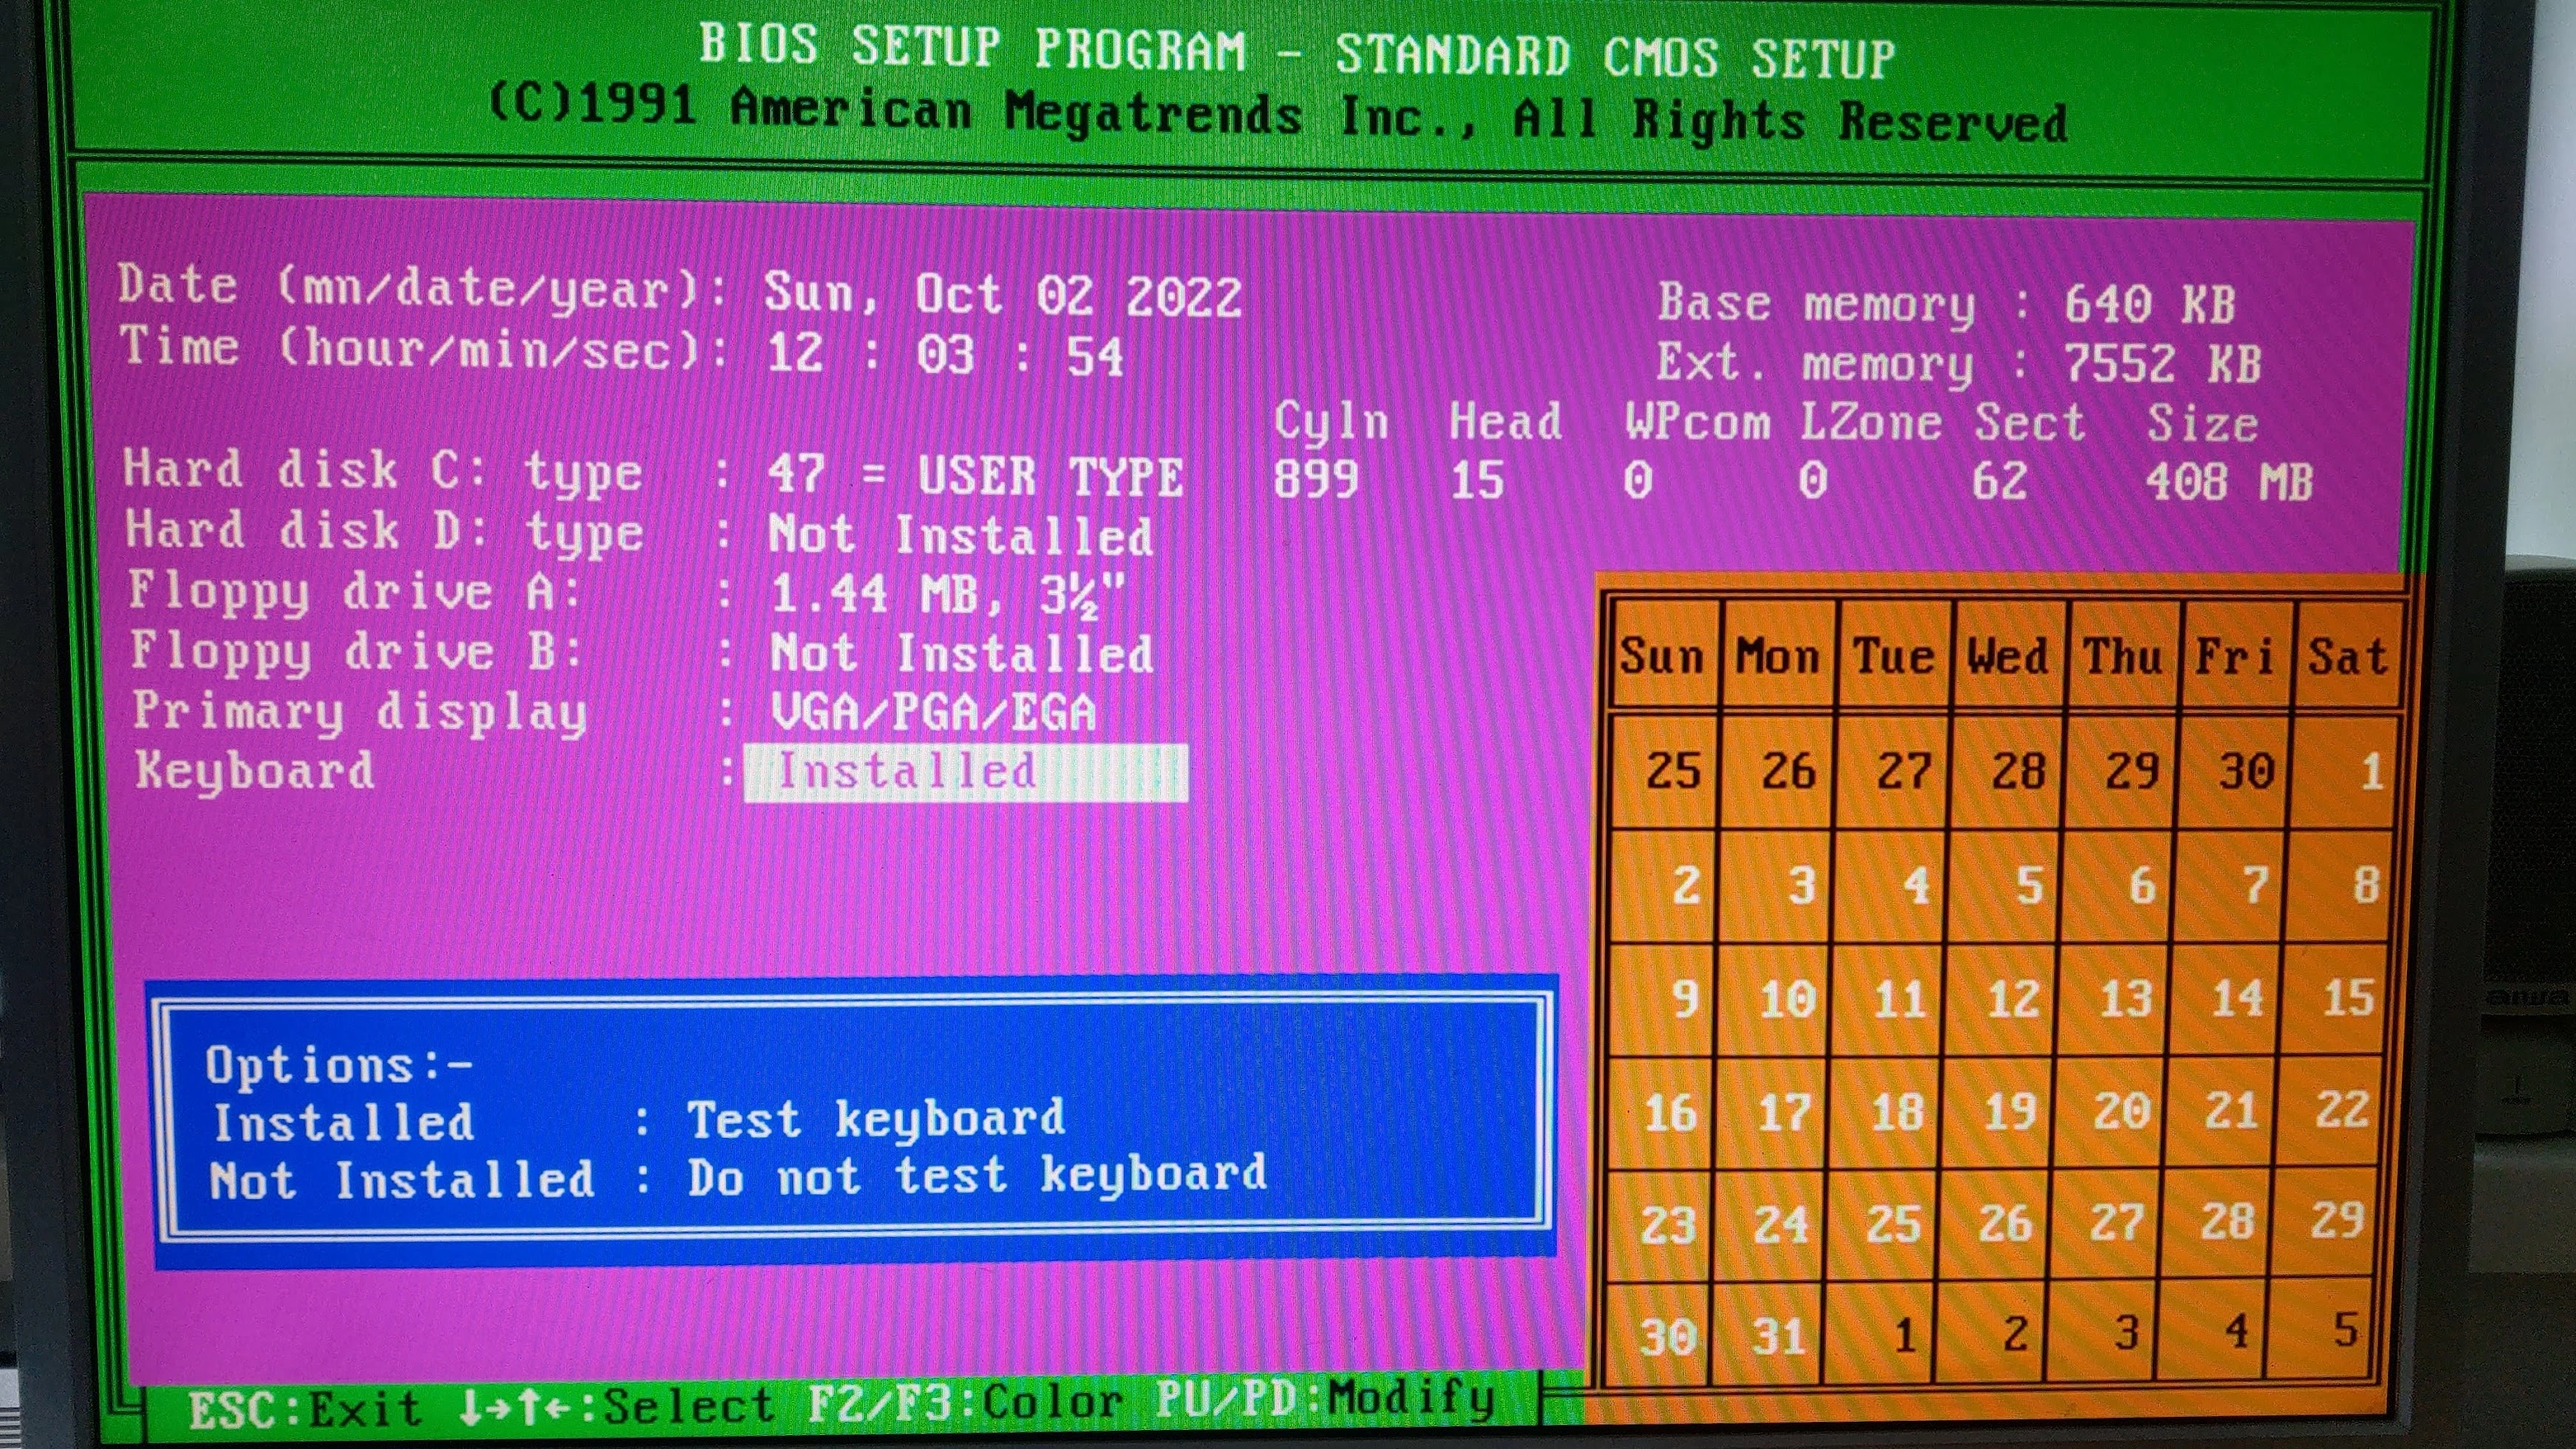The height and width of the screenshot is (1449, 2576).
Task: Click the American Megatrends copyright line
Action: [1278, 112]
